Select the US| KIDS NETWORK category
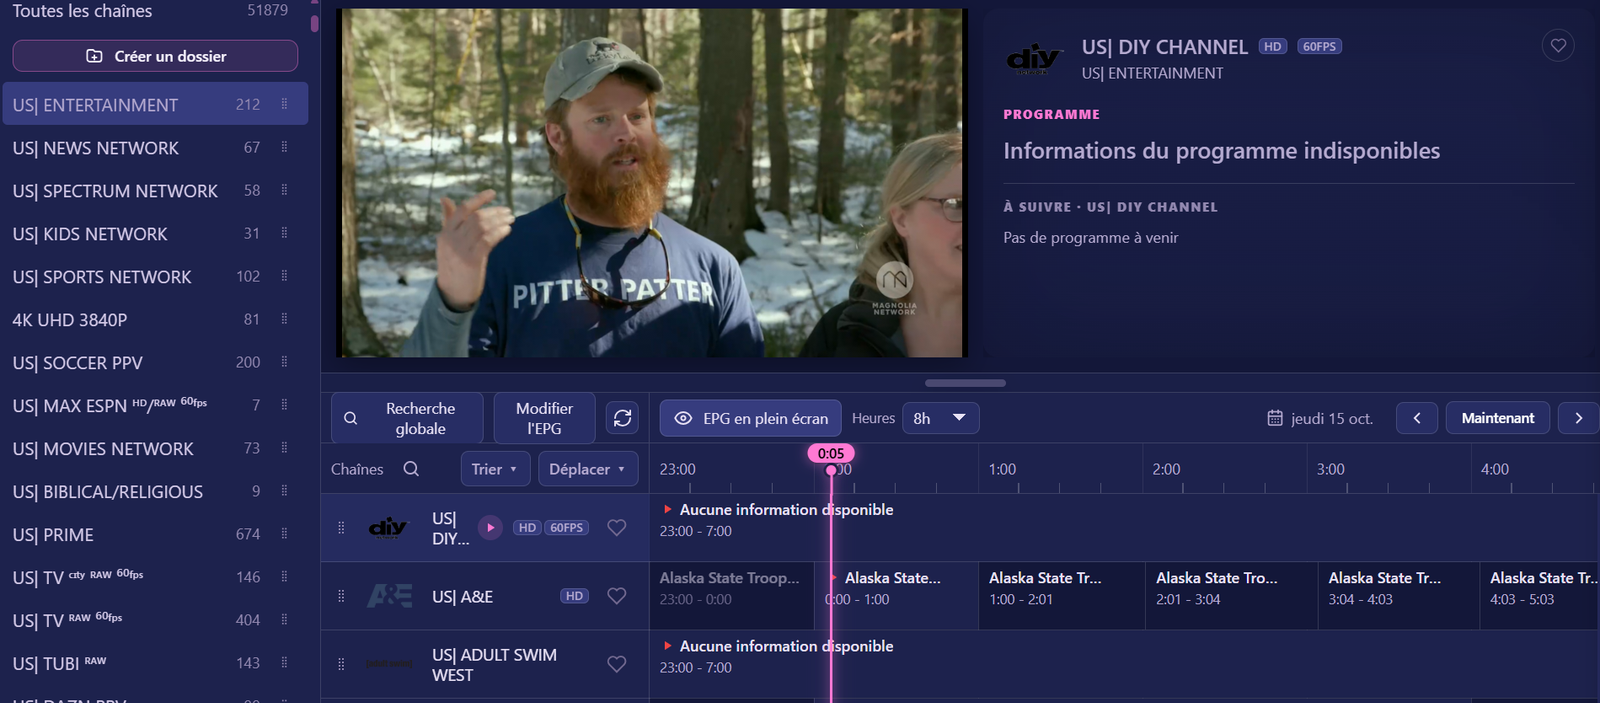 155,234
